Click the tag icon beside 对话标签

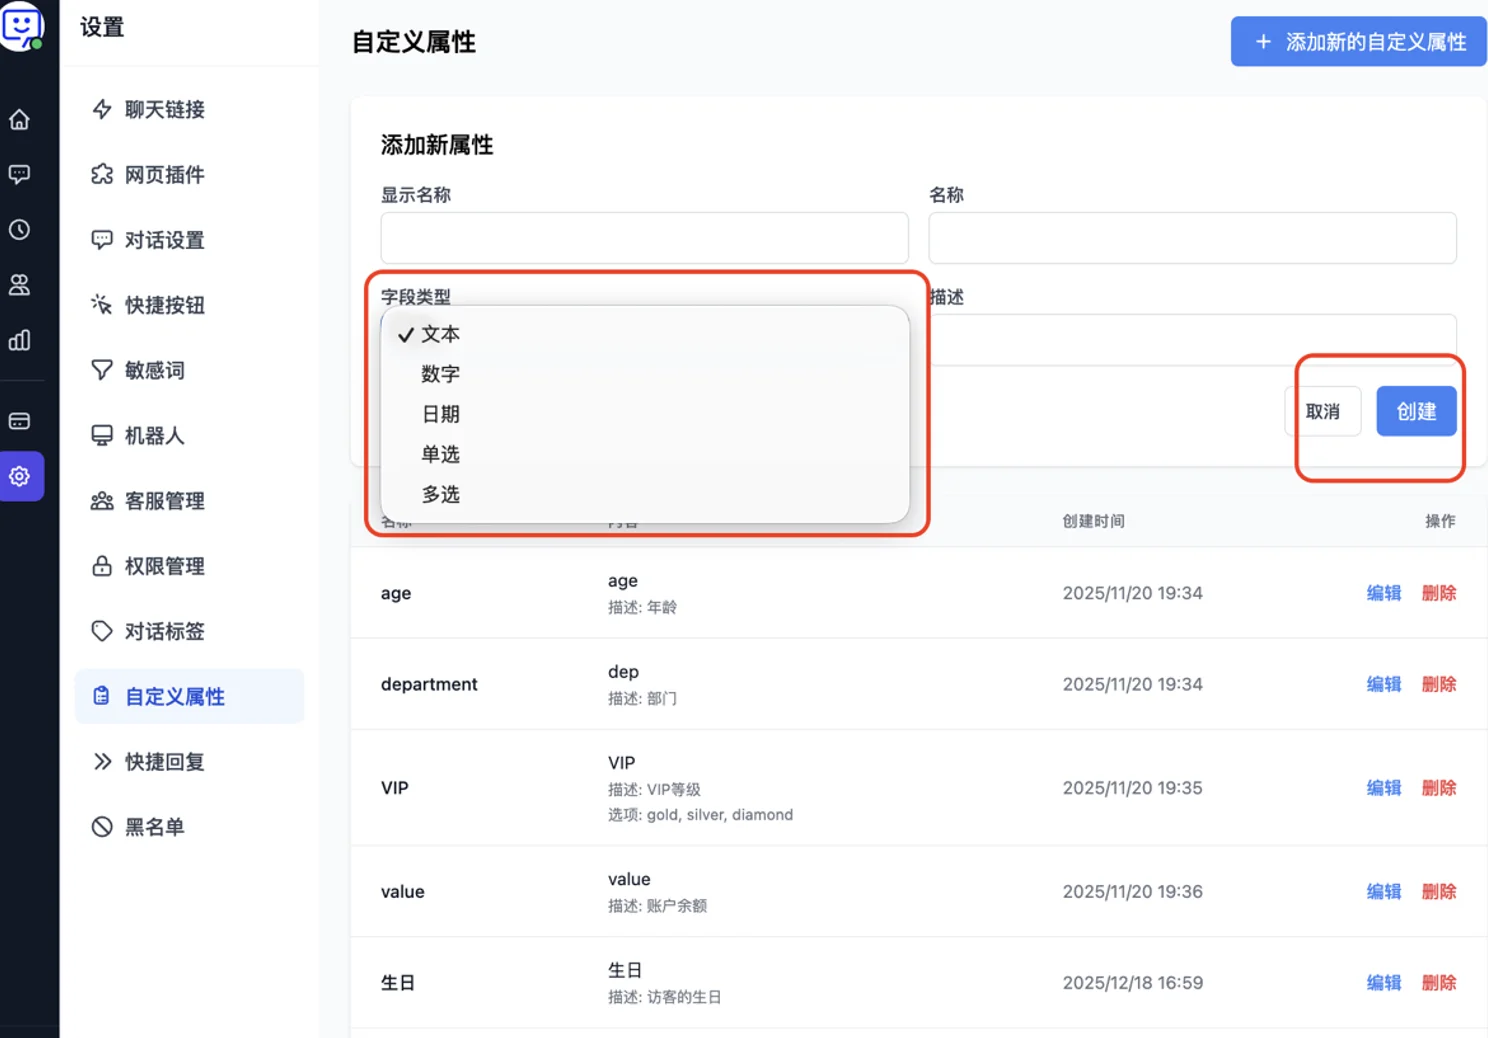(101, 631)
